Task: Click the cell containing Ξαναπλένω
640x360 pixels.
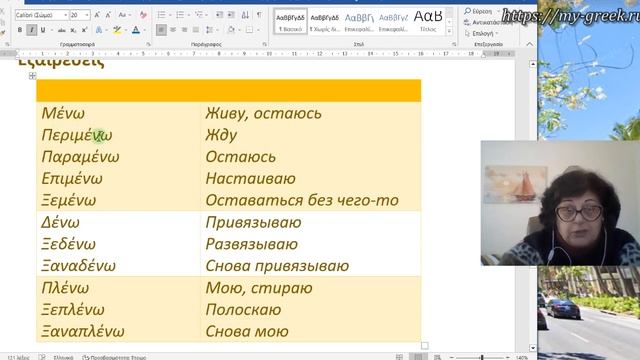Action: (118, 331)
